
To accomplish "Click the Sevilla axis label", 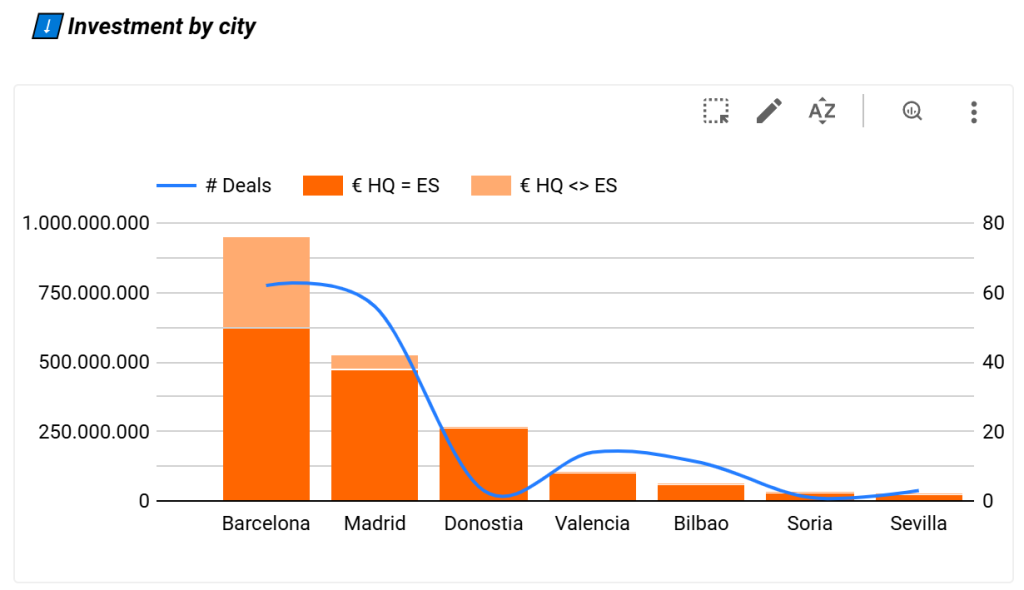I will tap(918, 524).
